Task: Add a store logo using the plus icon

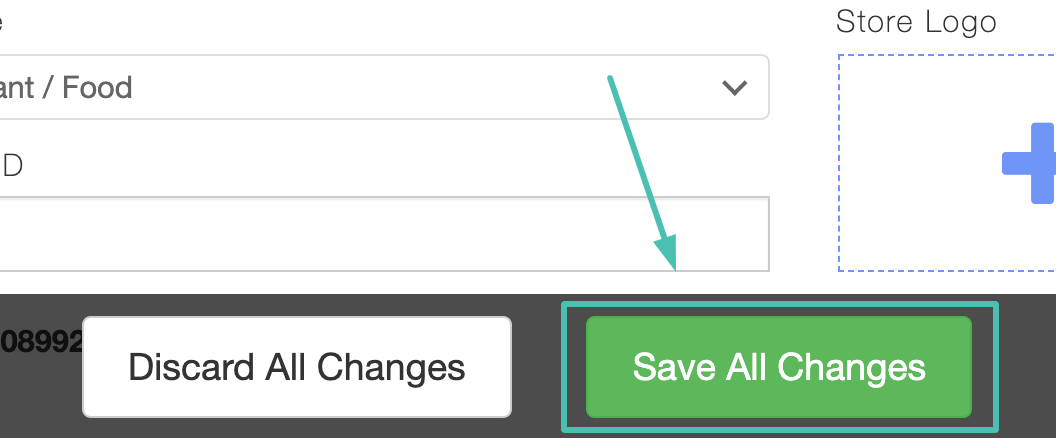Action: [x=1032, y=163]
